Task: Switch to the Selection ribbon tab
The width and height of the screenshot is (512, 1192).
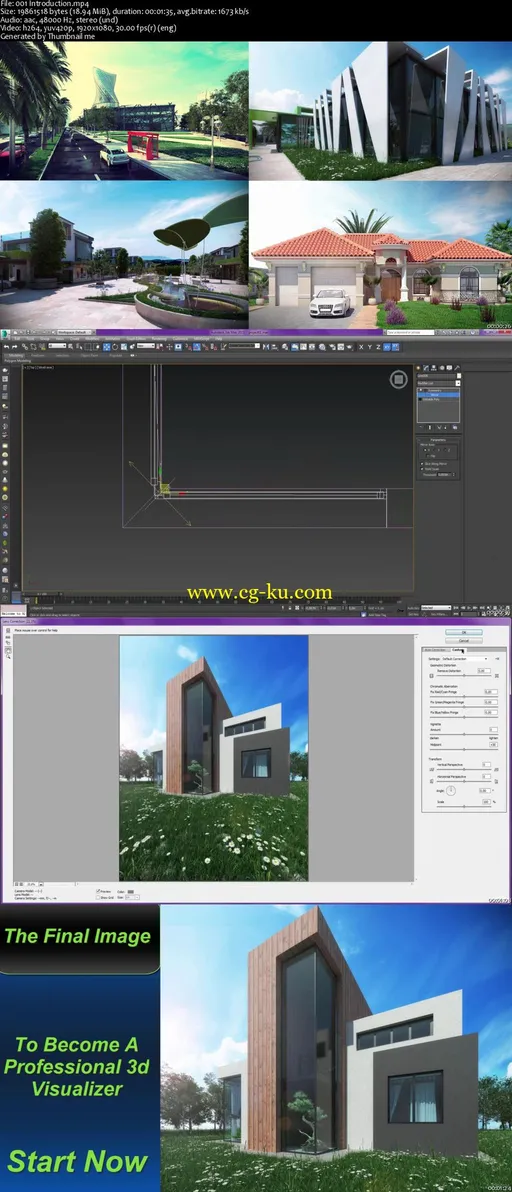Action: [62, 355]
